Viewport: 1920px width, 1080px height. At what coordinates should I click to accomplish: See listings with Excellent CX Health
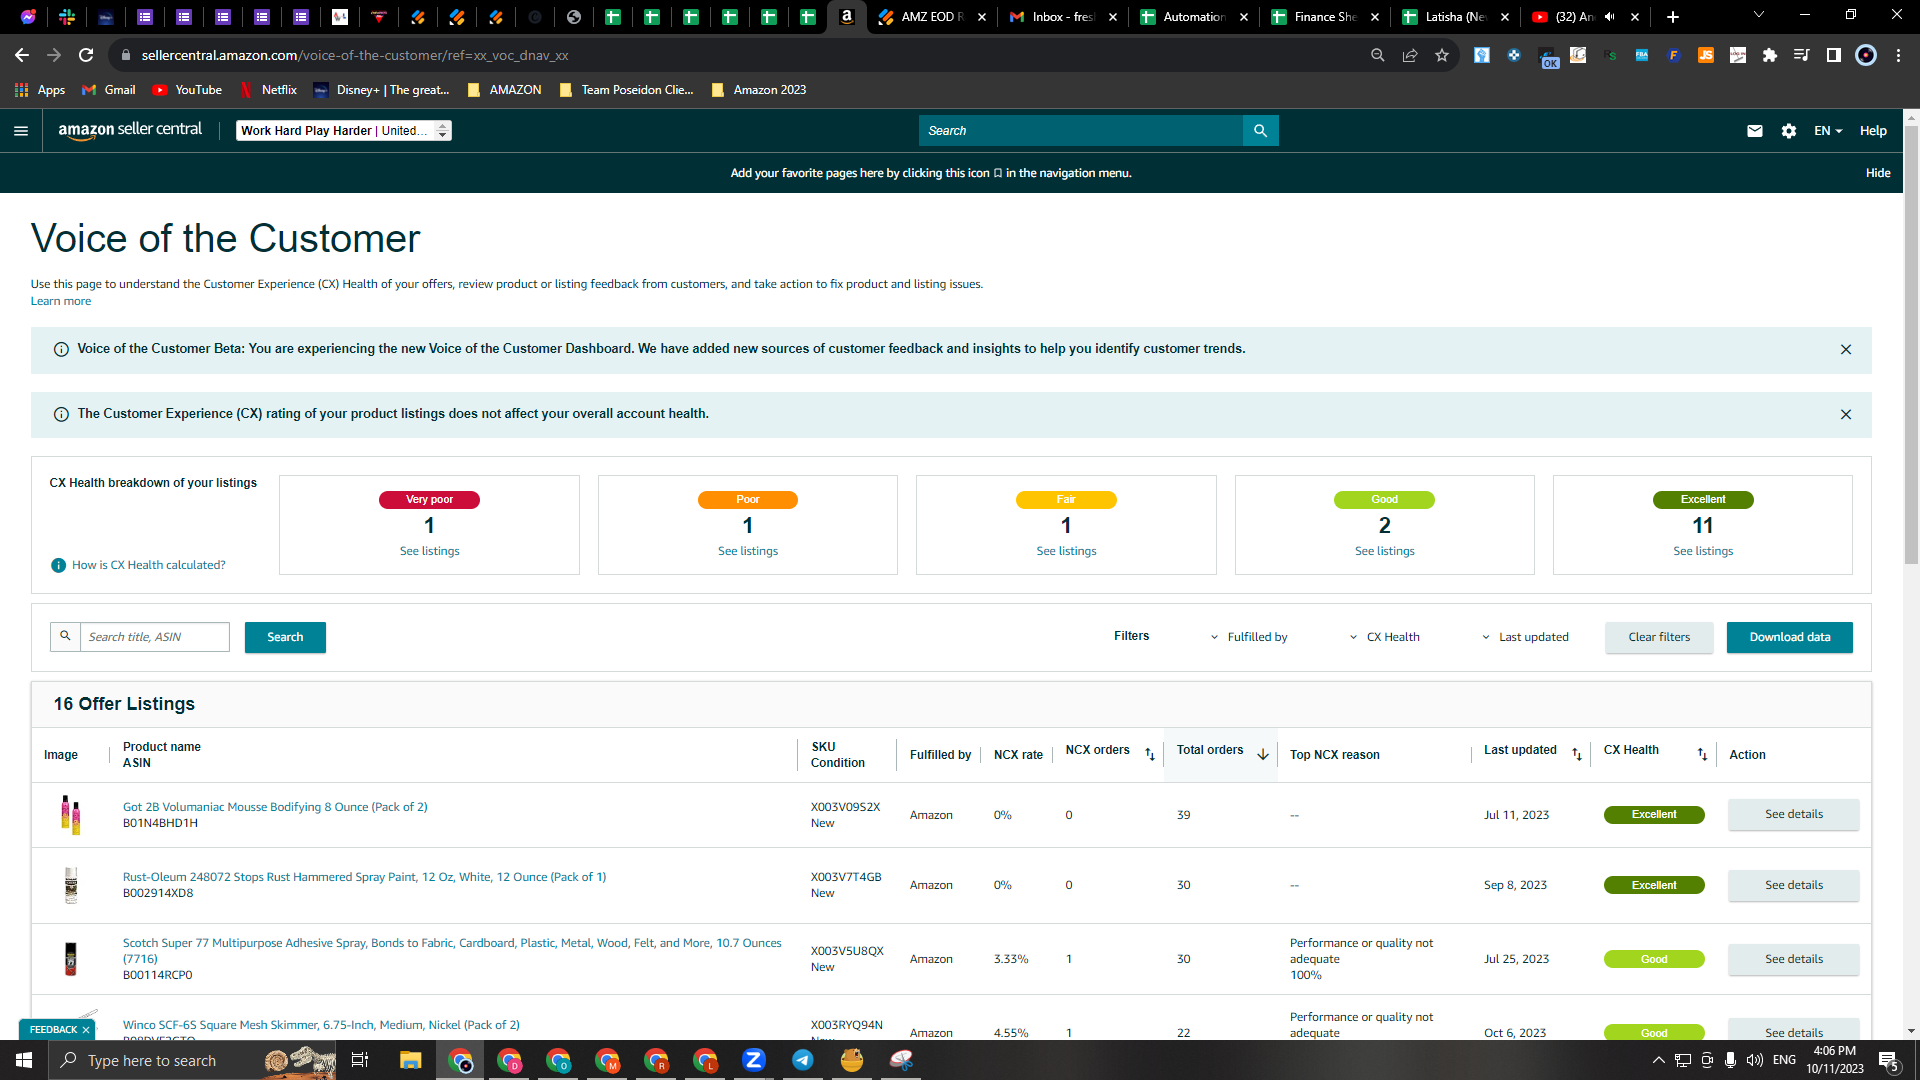[1703, 551]
